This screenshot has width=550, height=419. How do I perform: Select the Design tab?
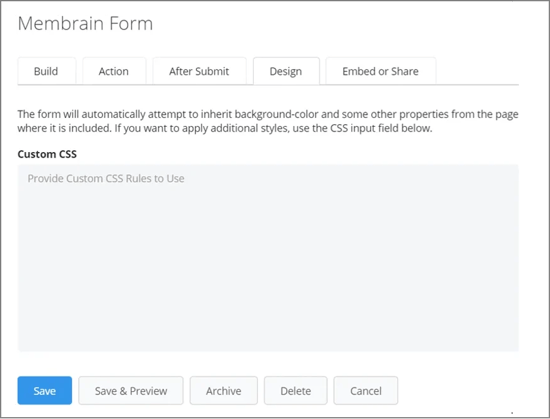(x=286, y=71)
